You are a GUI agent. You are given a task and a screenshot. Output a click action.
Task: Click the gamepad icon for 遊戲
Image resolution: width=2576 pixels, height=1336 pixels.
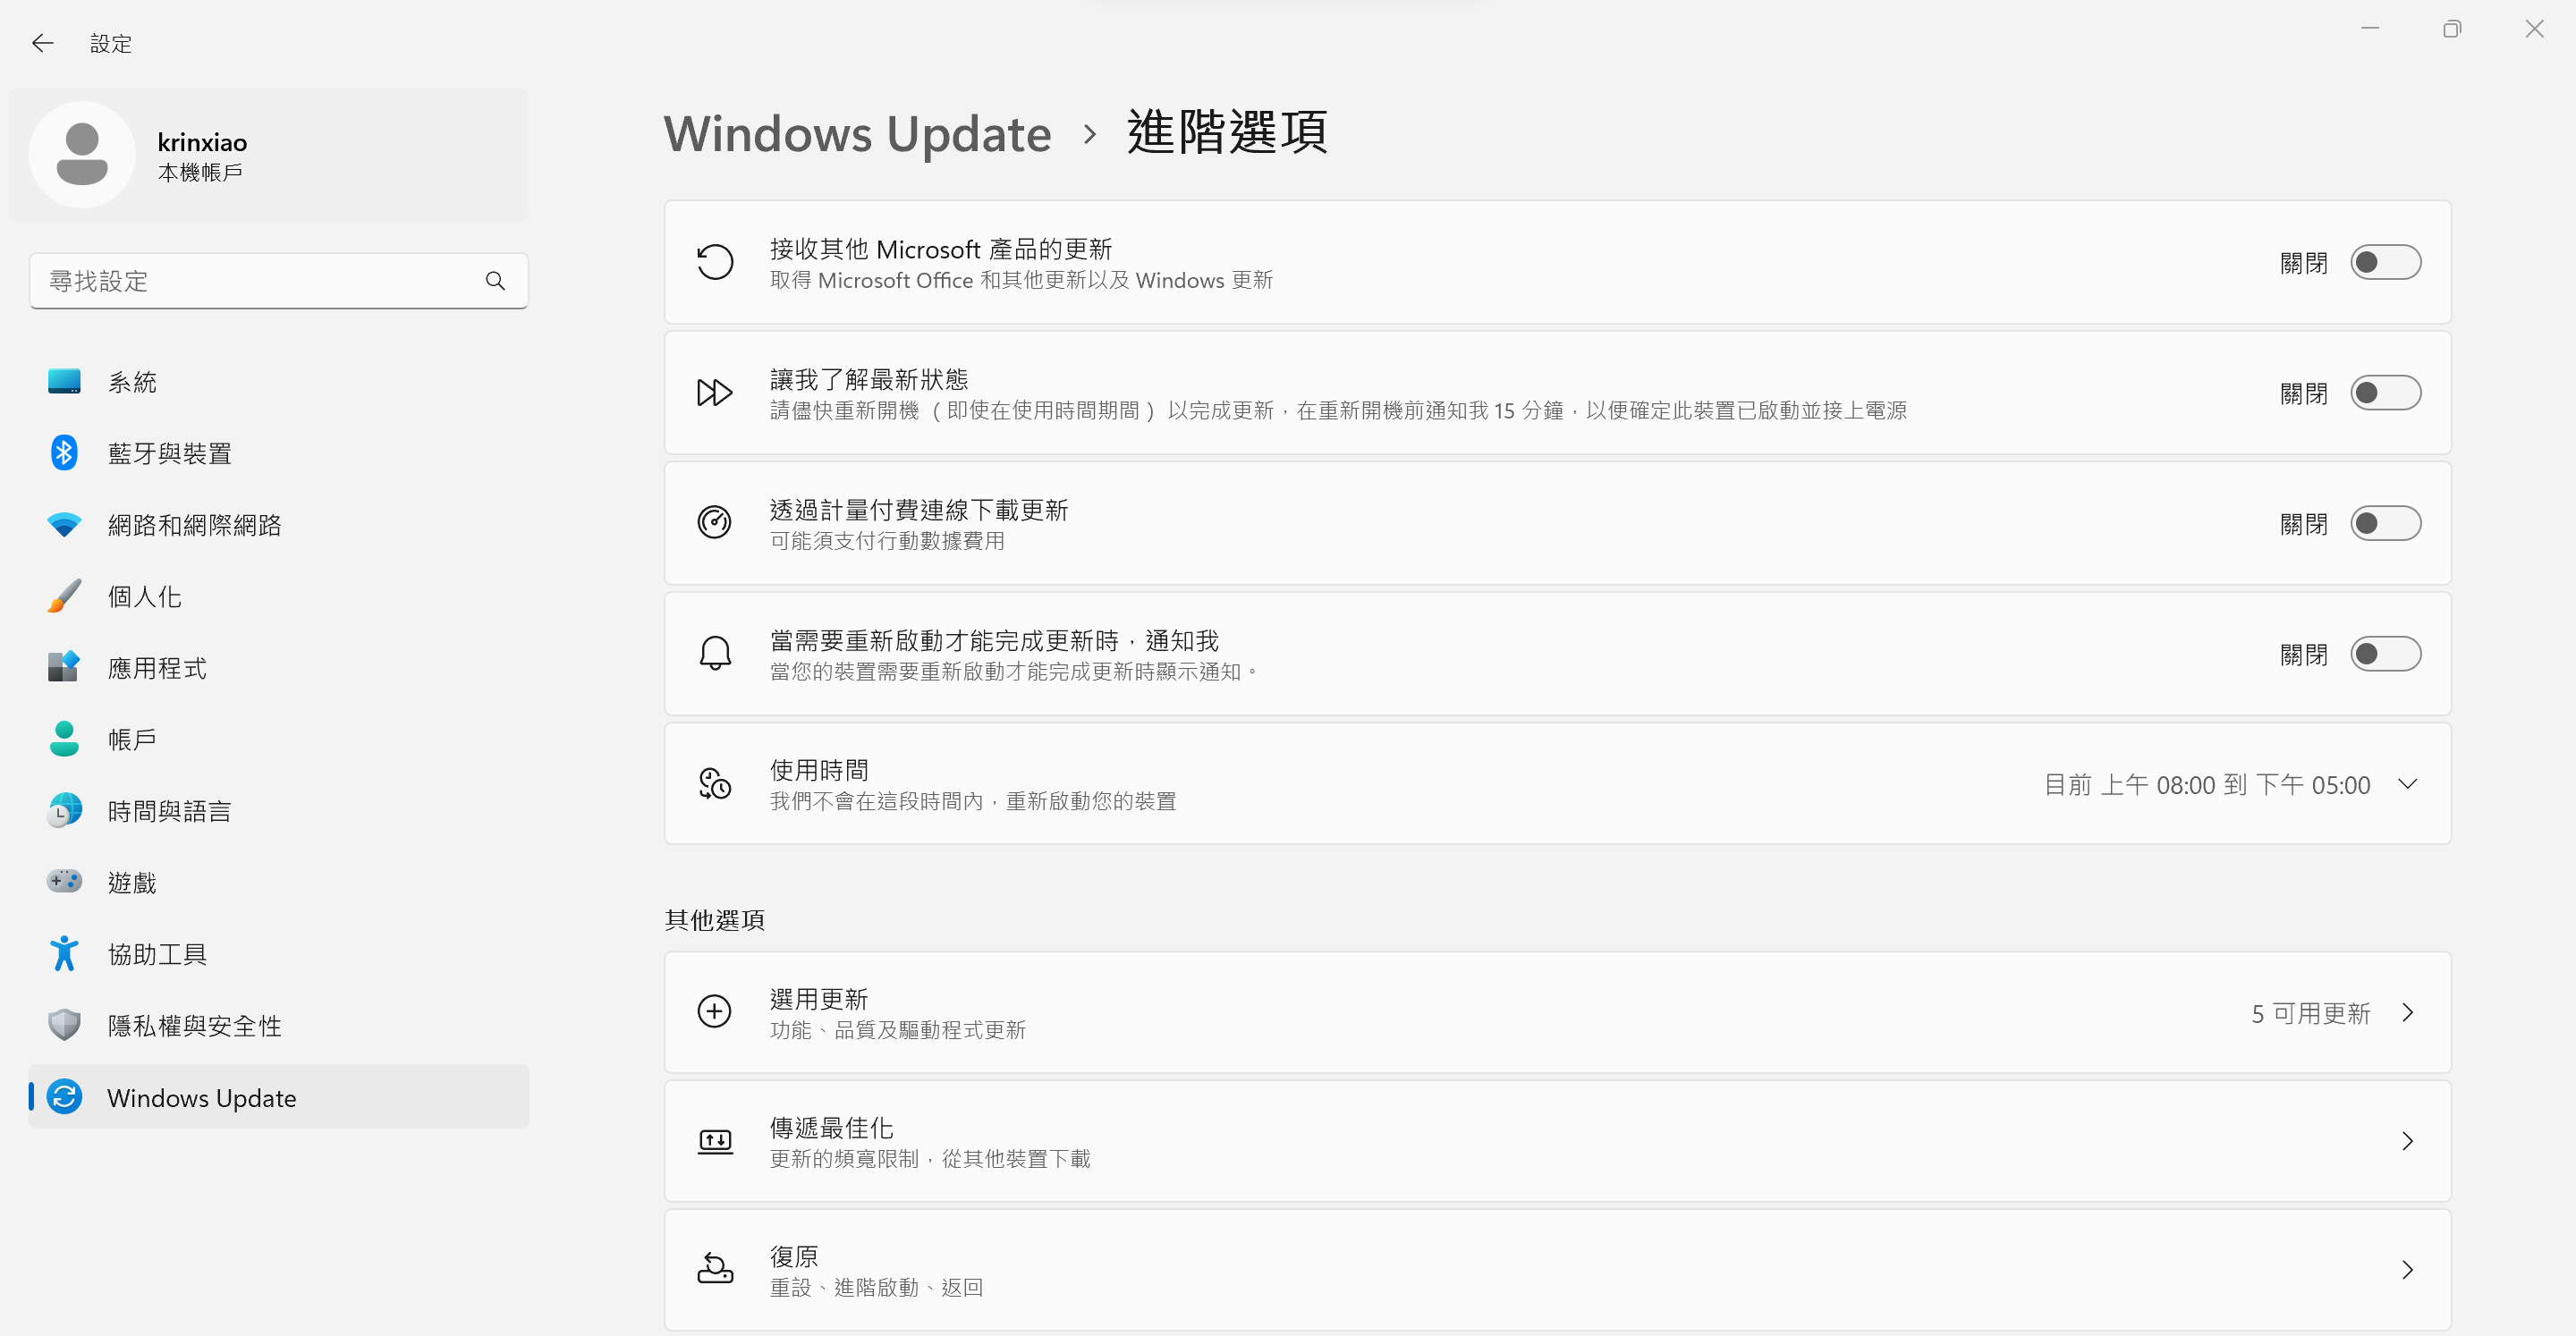point(64,881)
